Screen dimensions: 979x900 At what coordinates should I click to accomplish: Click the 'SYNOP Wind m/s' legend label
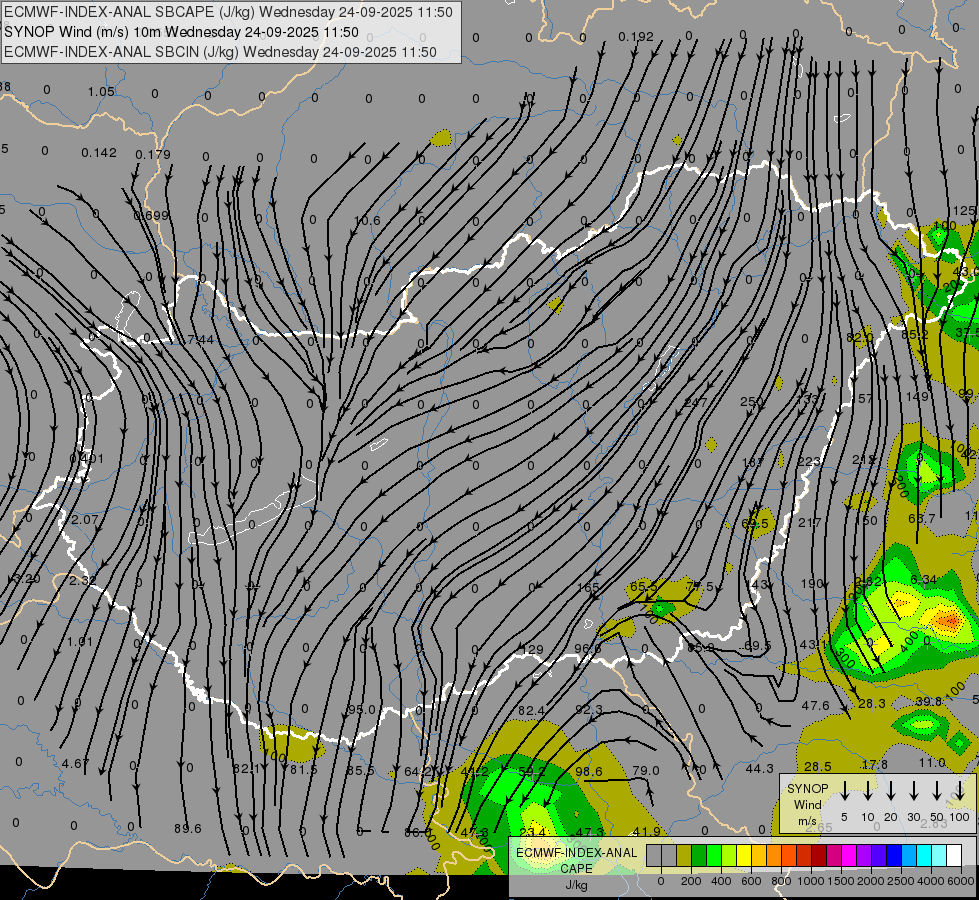(807, 804)
